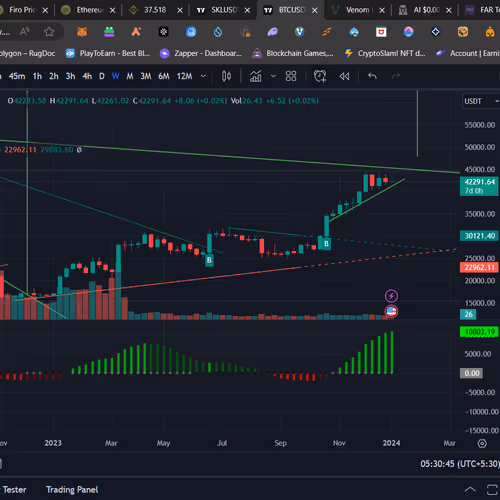Click the current price label 42291.64
This screenshot has height=500, width=500.
coord(479,186)
